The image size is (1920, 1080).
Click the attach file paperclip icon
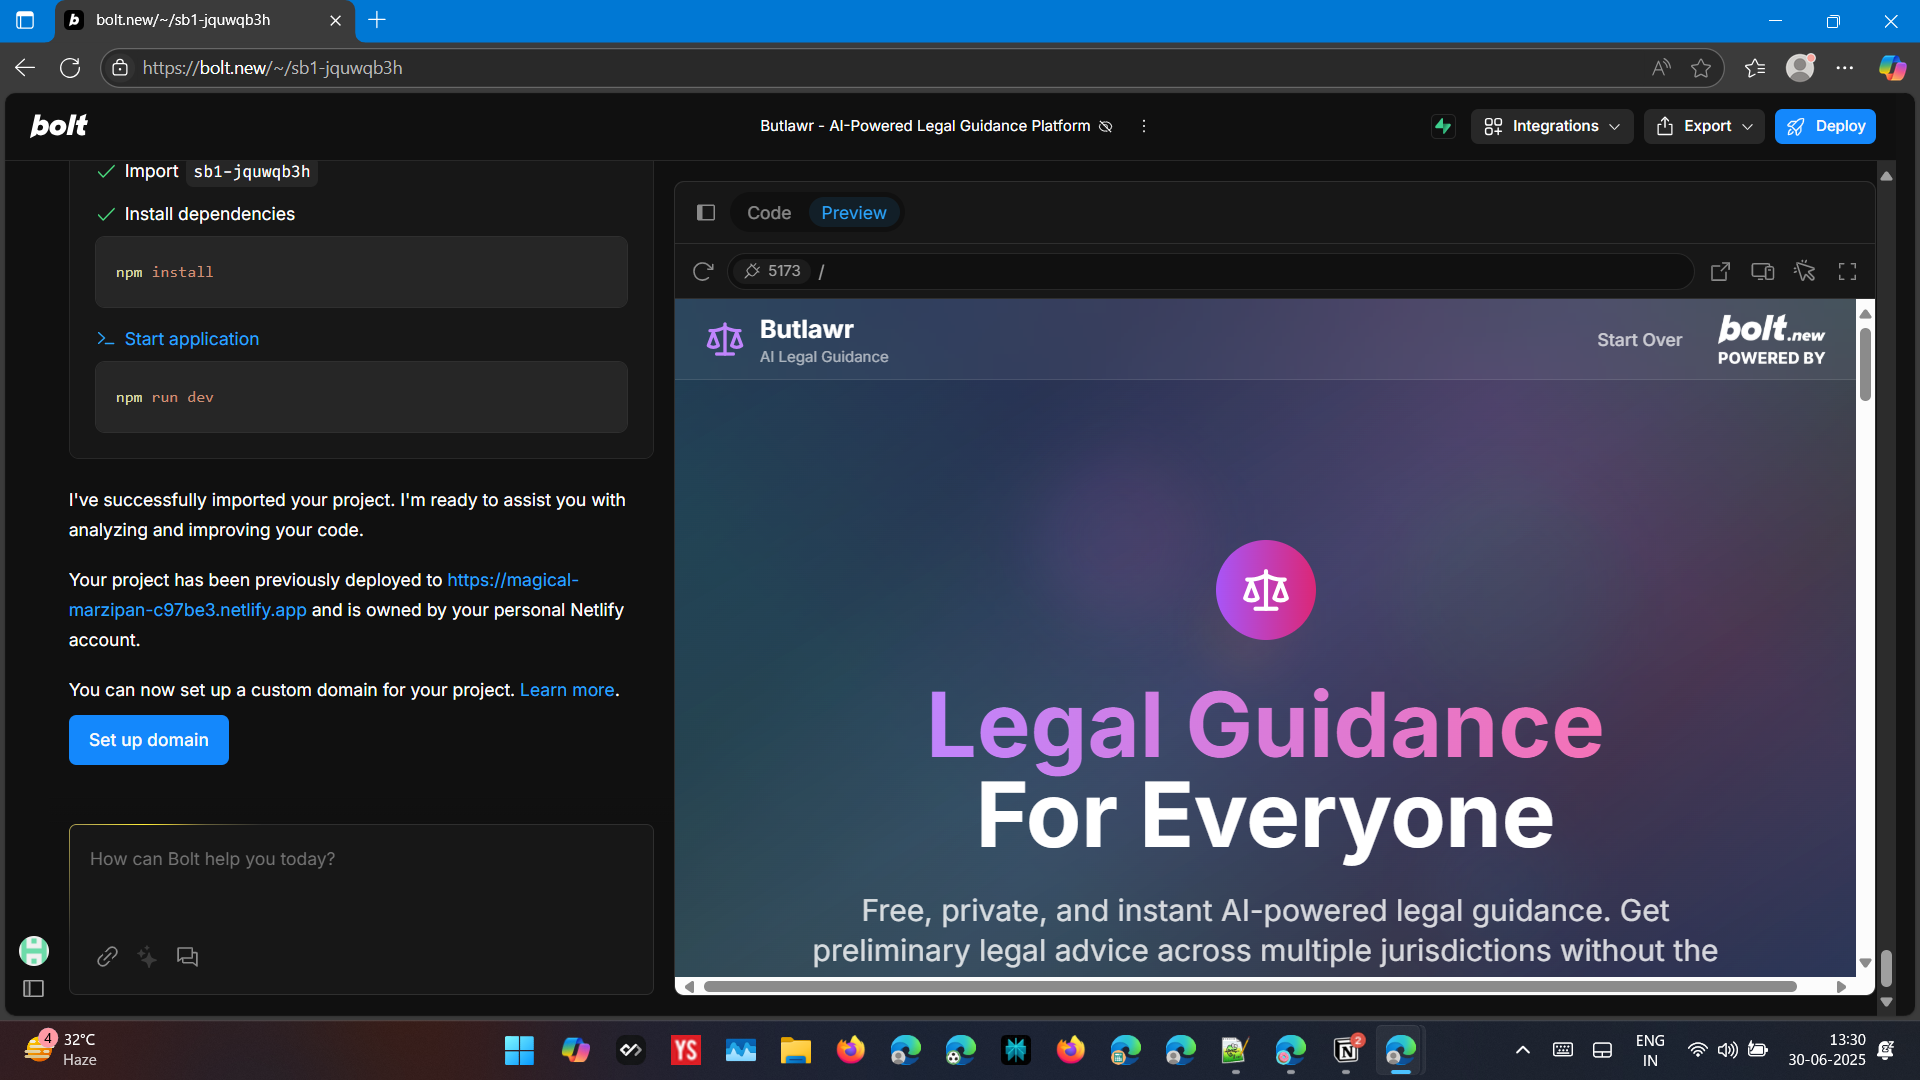point(107,957)
